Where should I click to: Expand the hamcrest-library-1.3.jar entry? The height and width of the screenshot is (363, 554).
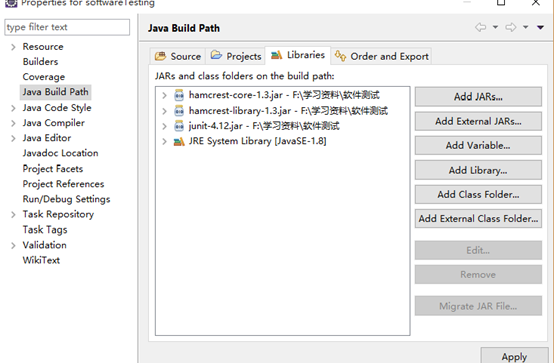pyautogui.click(x=164, y=111)
